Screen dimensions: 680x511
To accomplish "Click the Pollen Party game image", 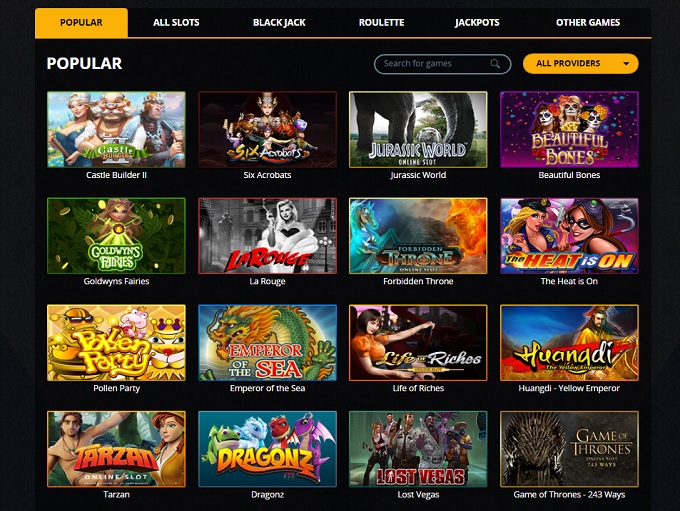I will point(116,343).
